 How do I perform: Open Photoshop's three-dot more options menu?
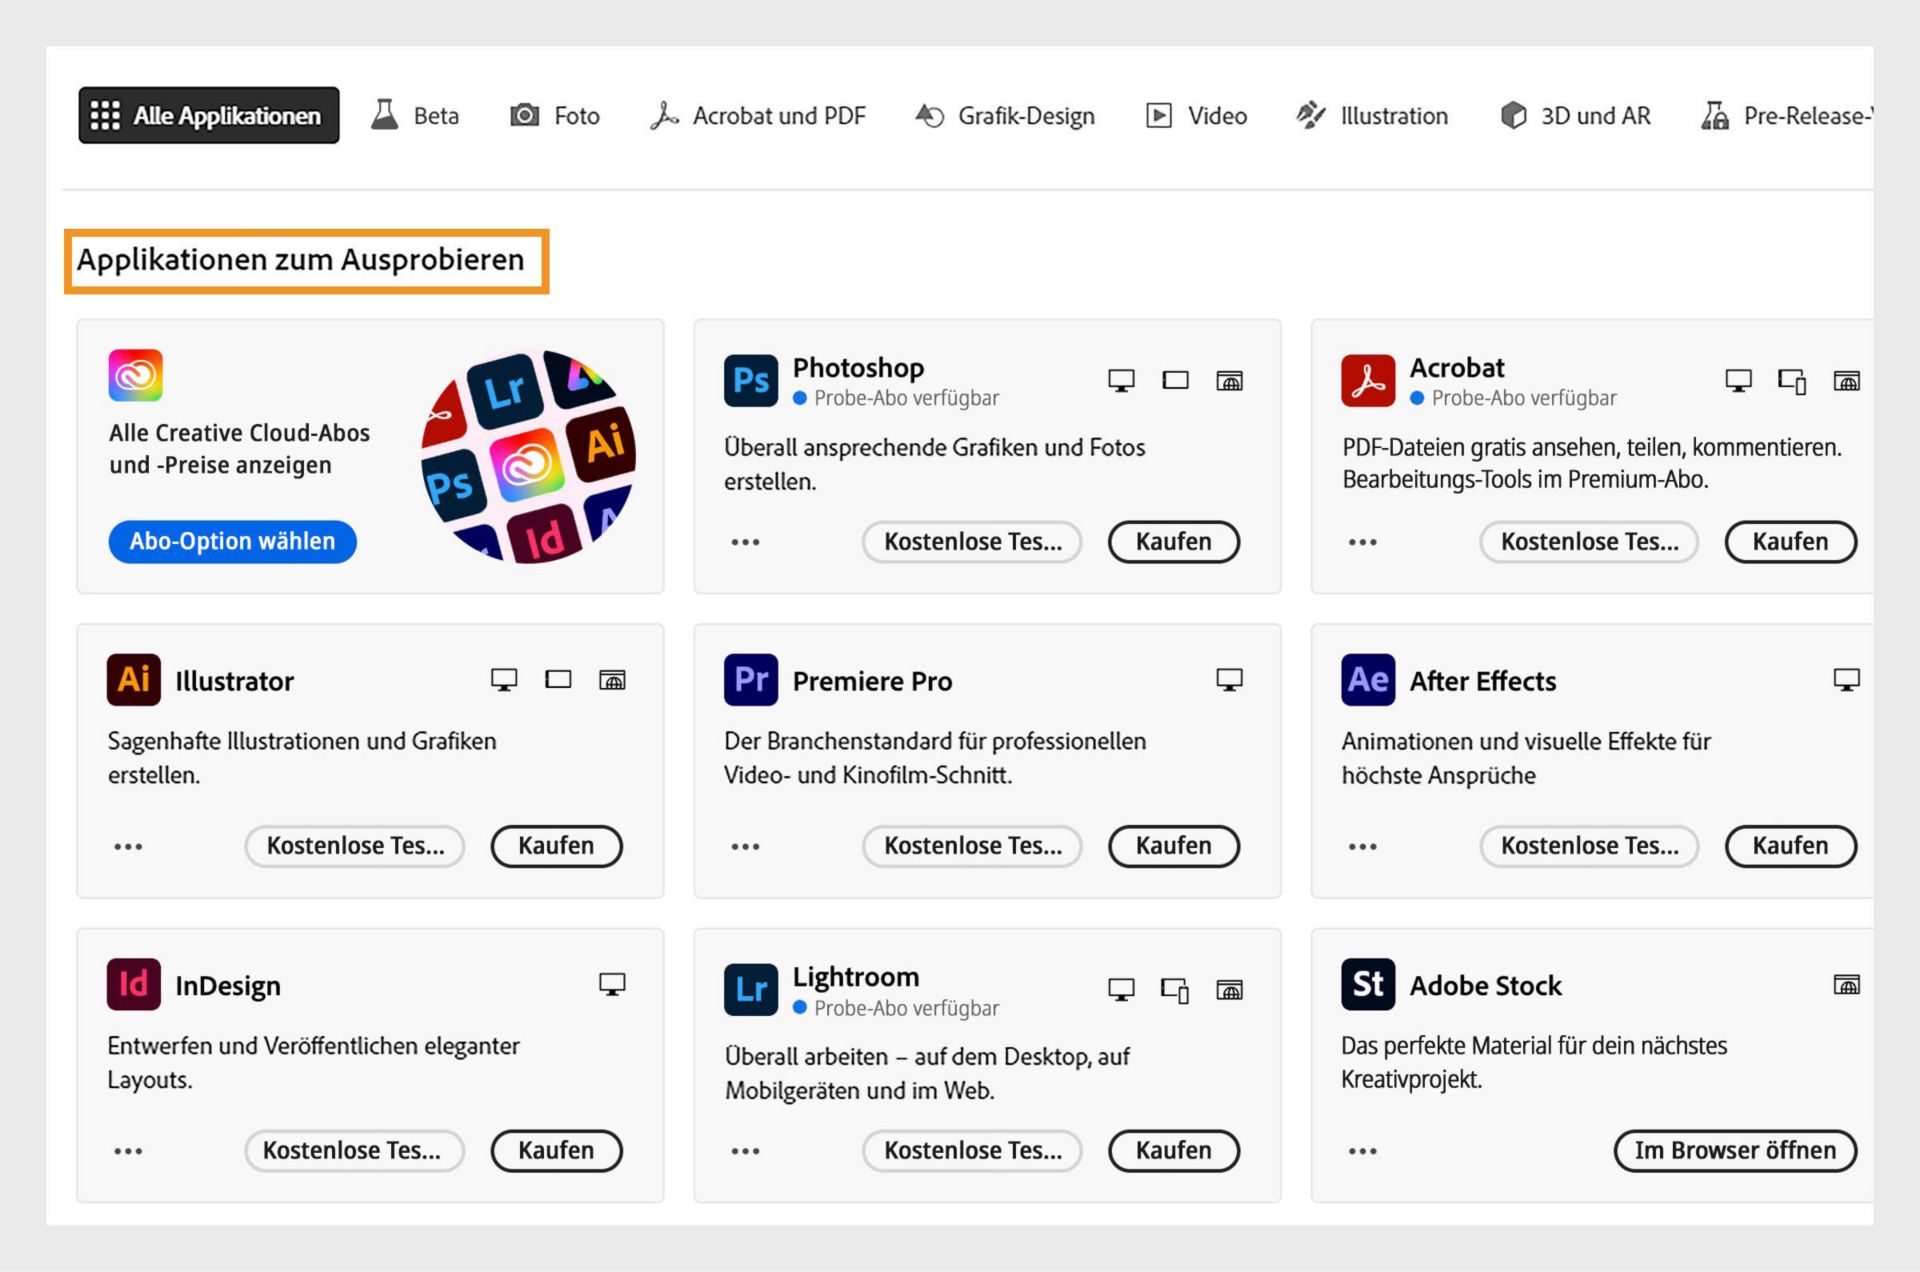(745, 542)
